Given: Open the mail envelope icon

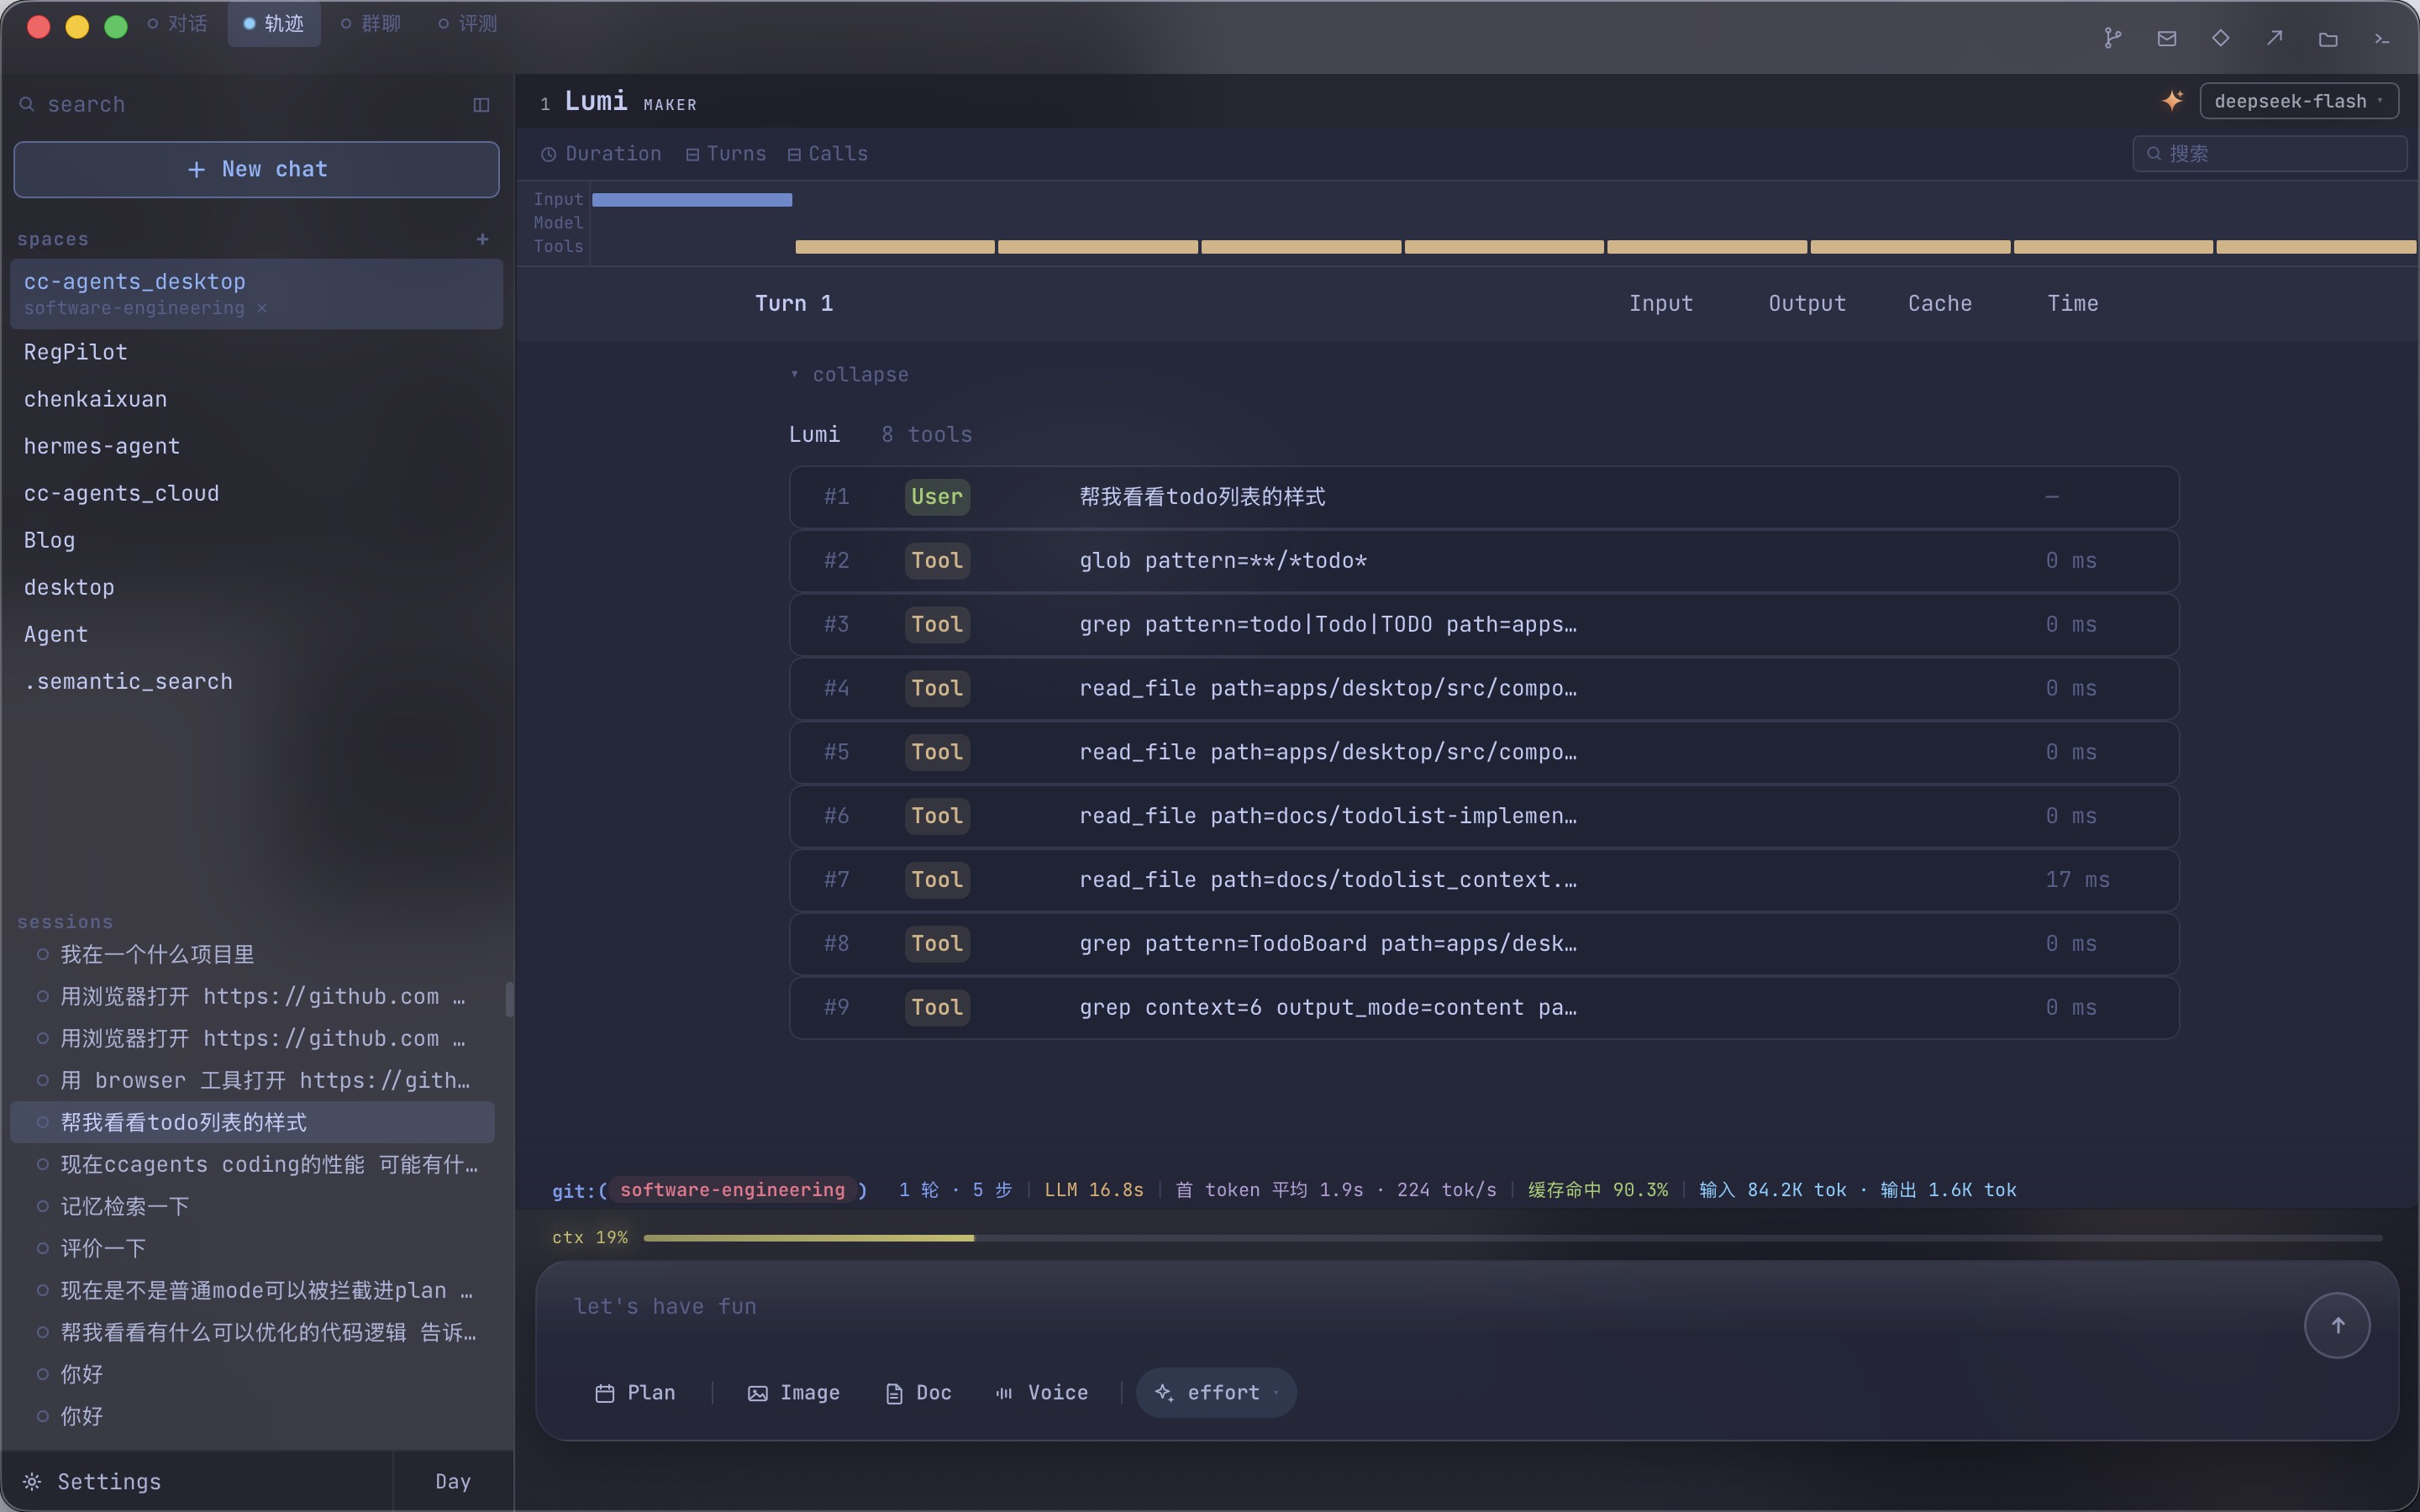Looking at the screenshot, I should 2167,38.
